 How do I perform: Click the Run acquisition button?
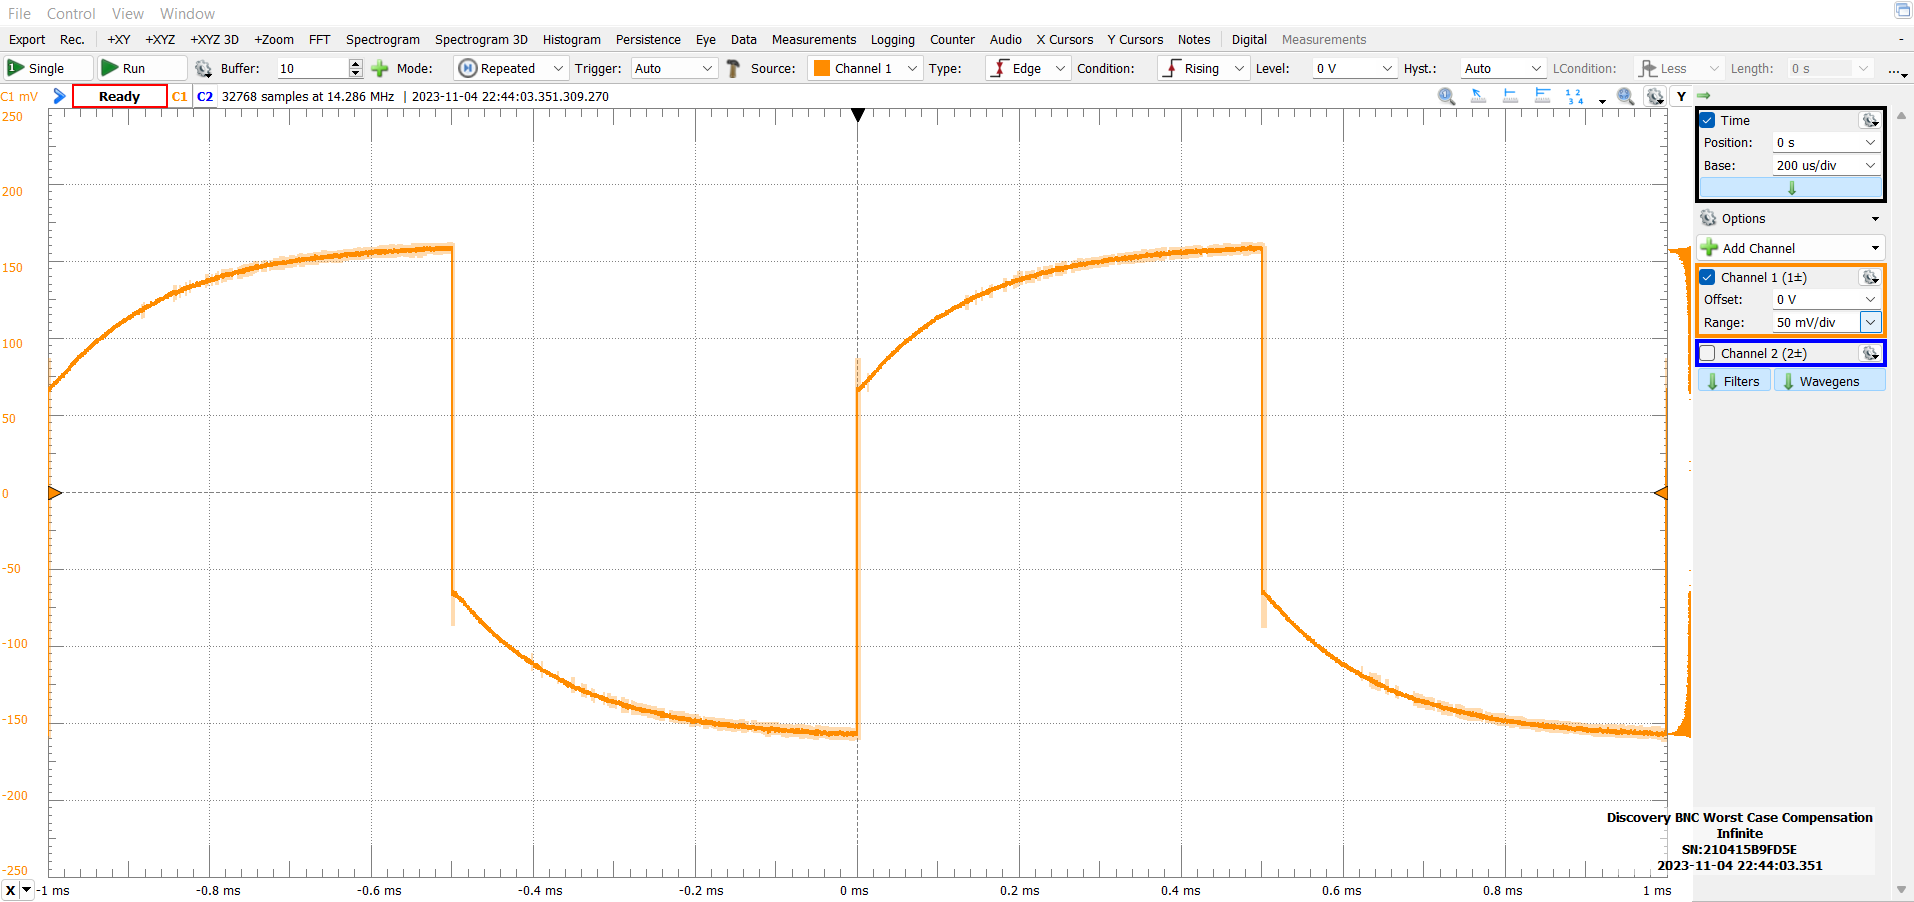(x=142, y=68)
